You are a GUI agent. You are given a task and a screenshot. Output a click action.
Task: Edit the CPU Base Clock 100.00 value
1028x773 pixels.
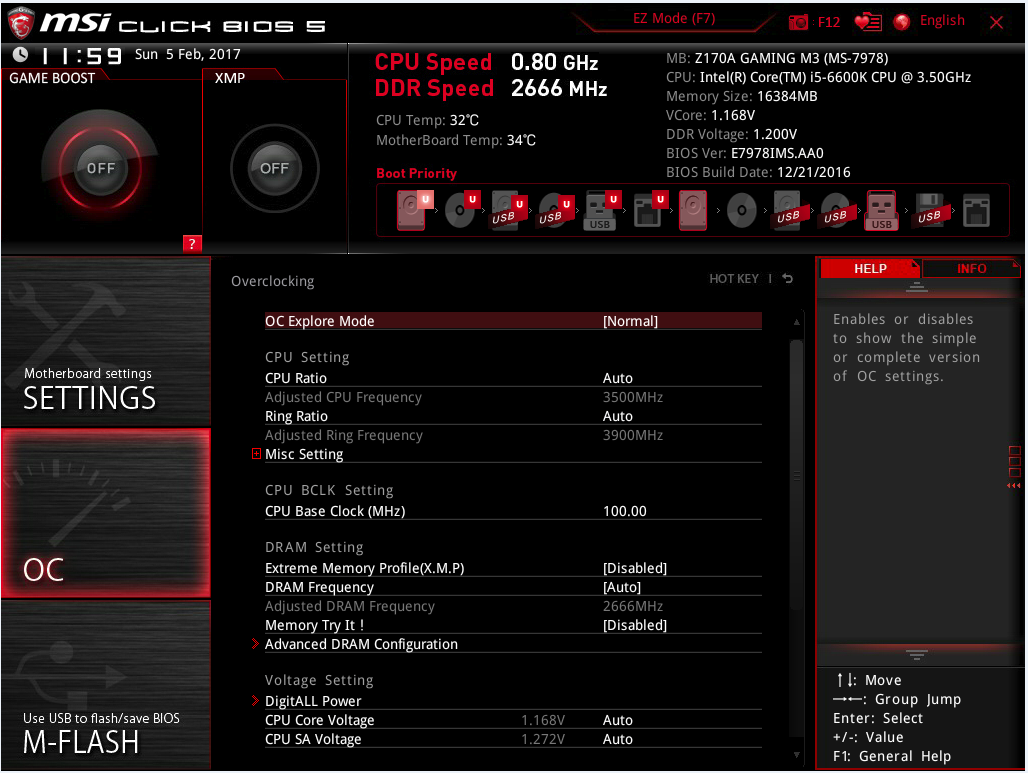point(625,511)
